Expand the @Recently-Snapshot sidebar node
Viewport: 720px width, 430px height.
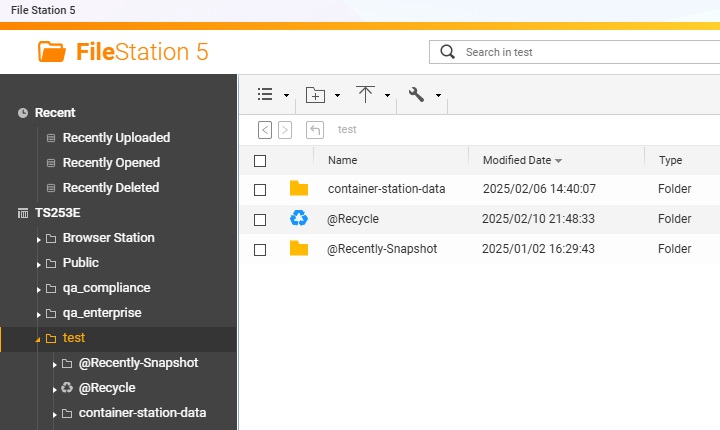[55, 364]
